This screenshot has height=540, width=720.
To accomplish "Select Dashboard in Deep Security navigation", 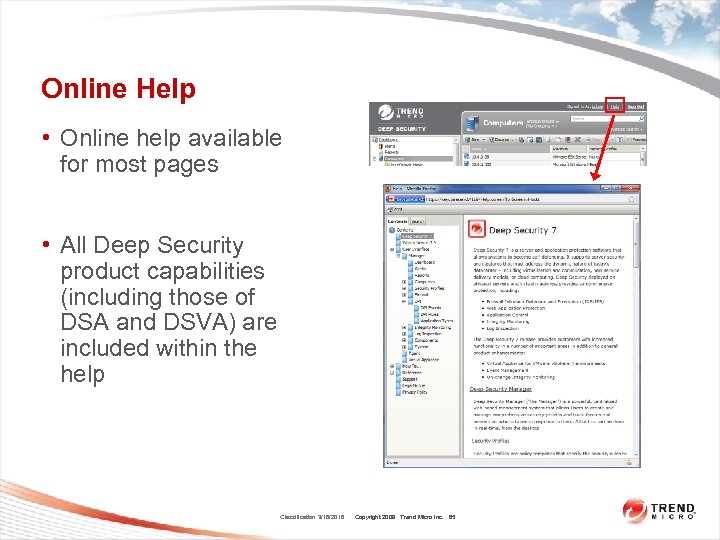I will (385, 140).
